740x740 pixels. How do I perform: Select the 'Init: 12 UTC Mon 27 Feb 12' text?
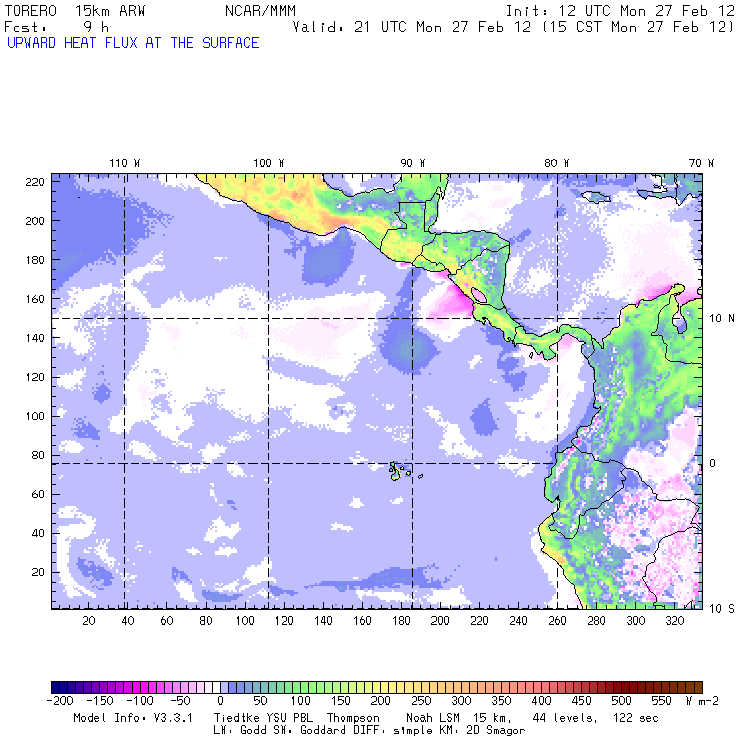click(x=620, y=11)
